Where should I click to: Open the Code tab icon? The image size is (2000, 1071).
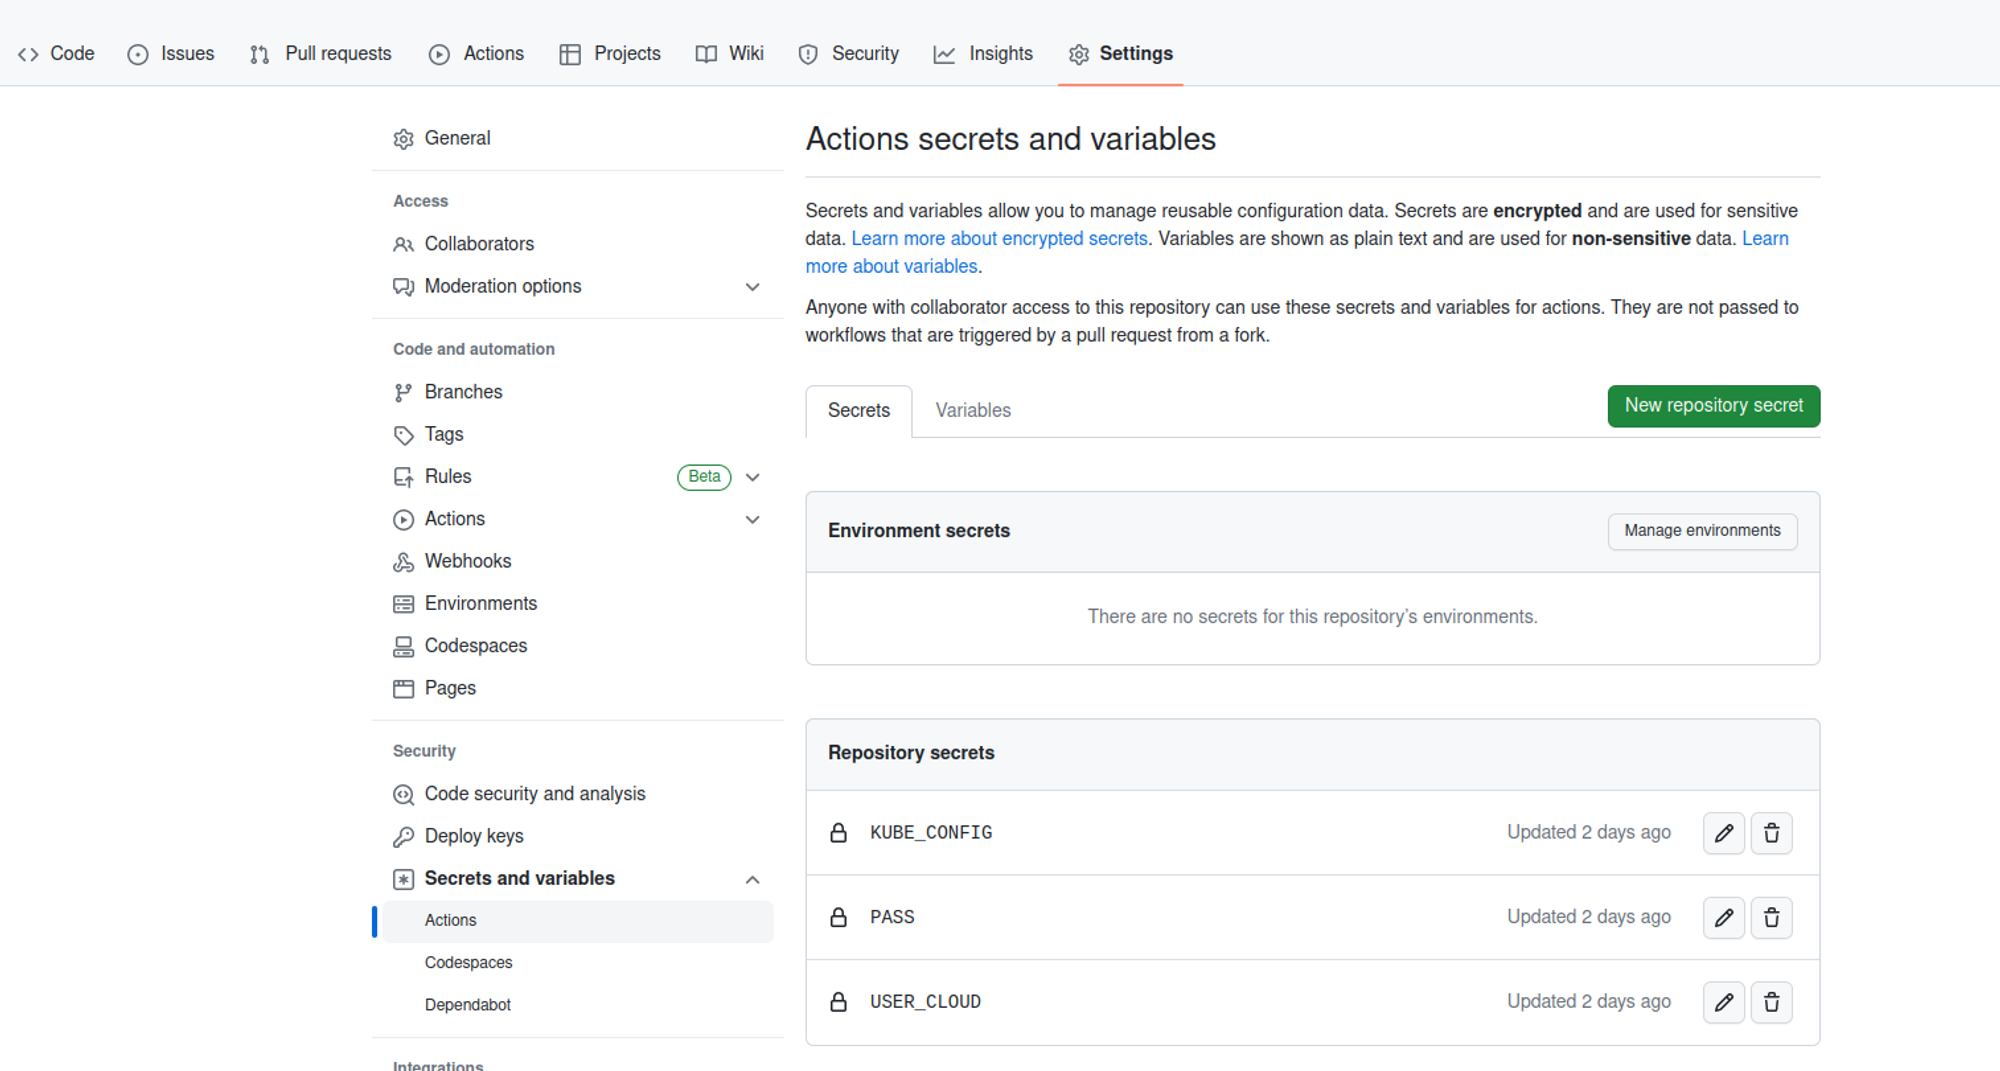point(28,54)
